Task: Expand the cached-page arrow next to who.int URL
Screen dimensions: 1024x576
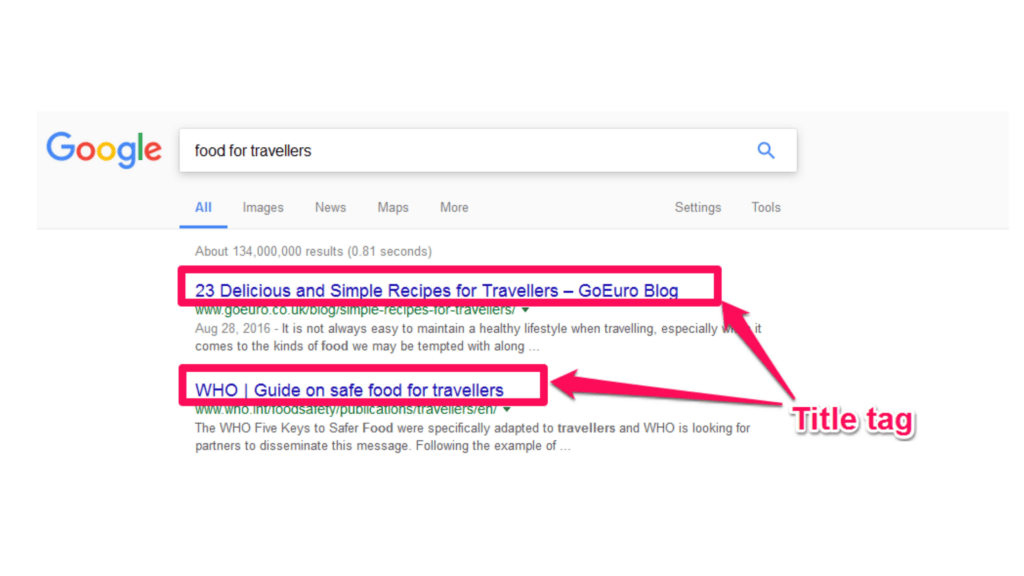Action: pos(506,408)
